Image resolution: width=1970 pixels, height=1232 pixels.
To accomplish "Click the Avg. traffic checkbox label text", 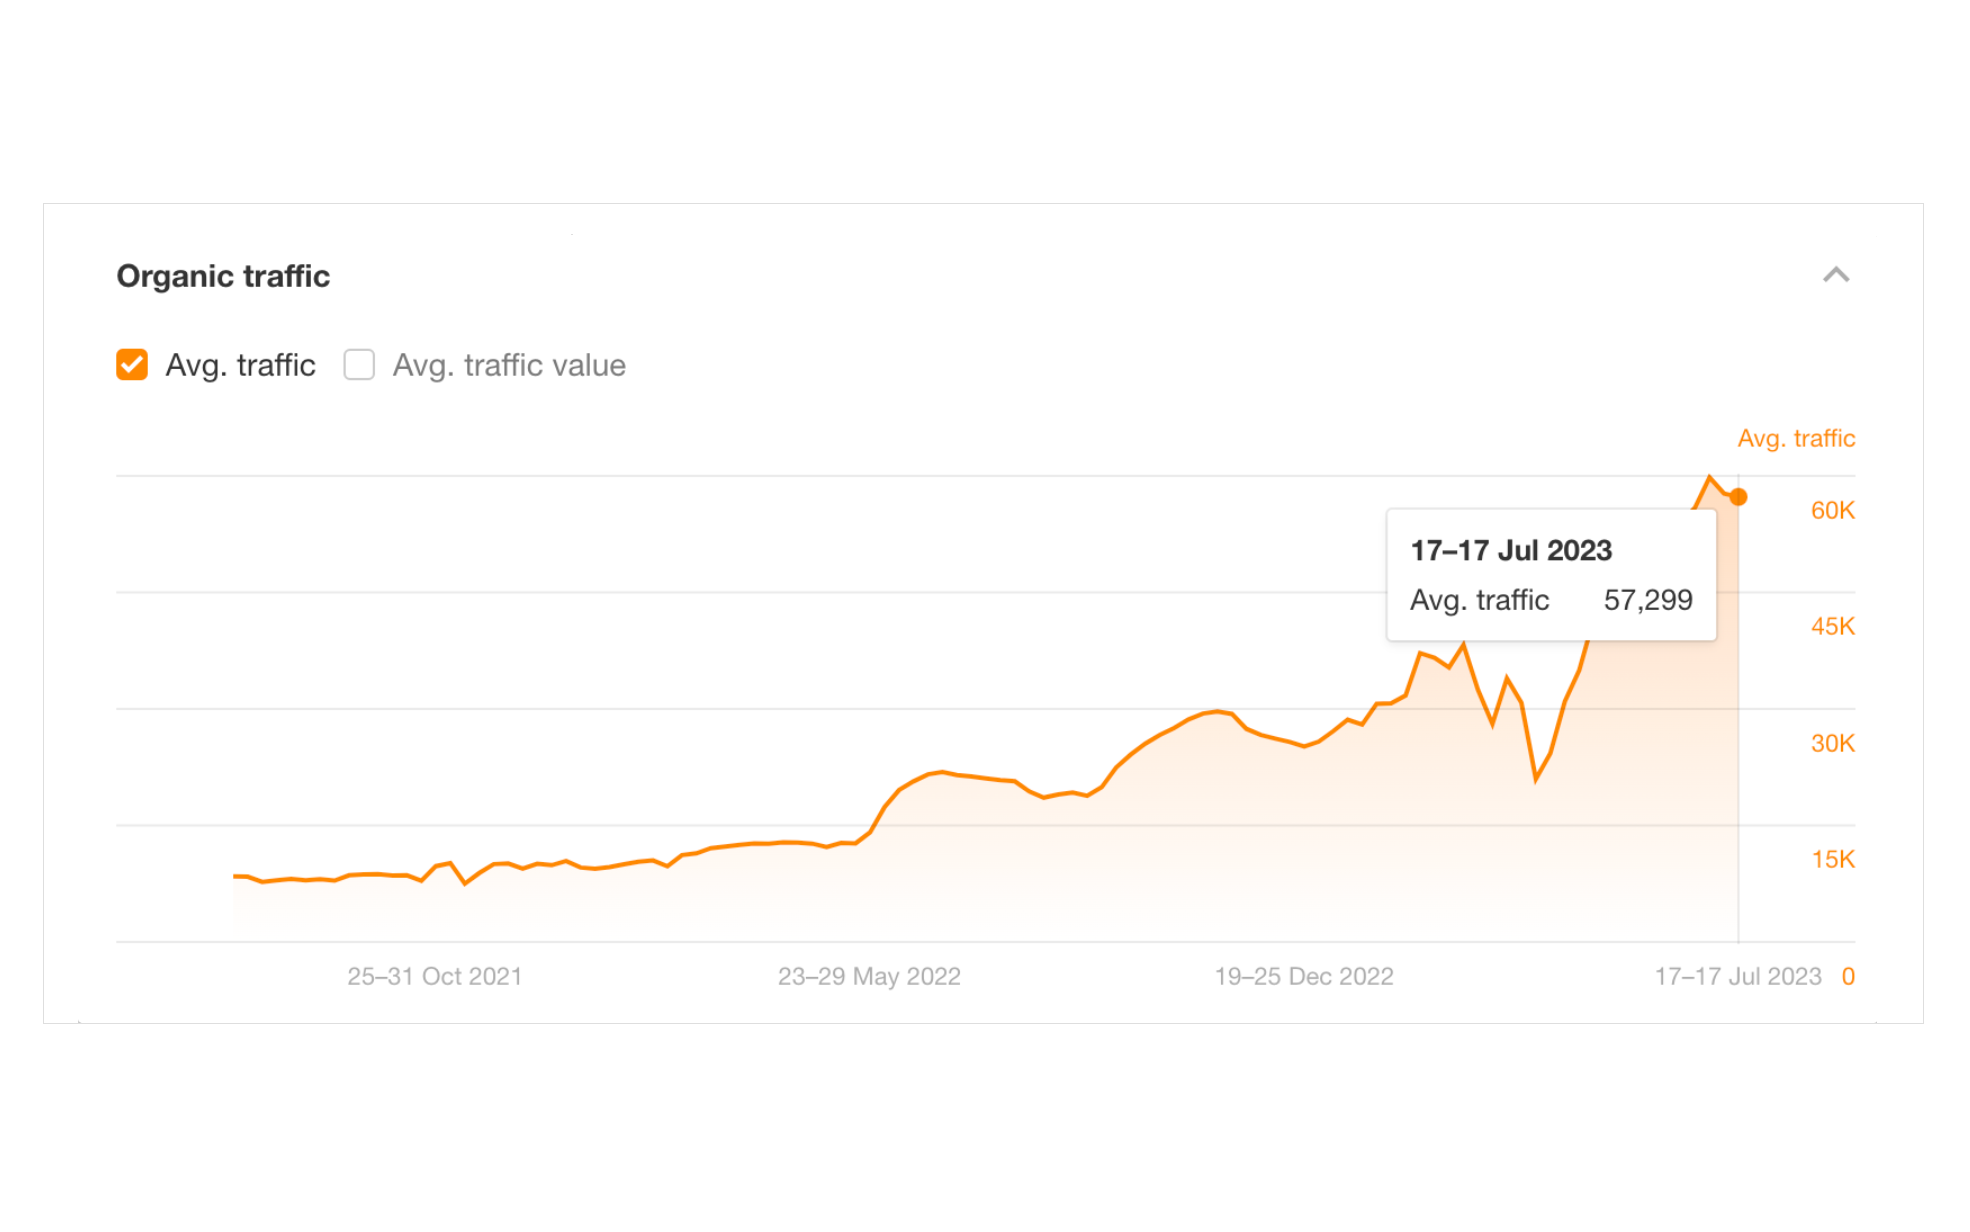I will [x=240, y=365].
